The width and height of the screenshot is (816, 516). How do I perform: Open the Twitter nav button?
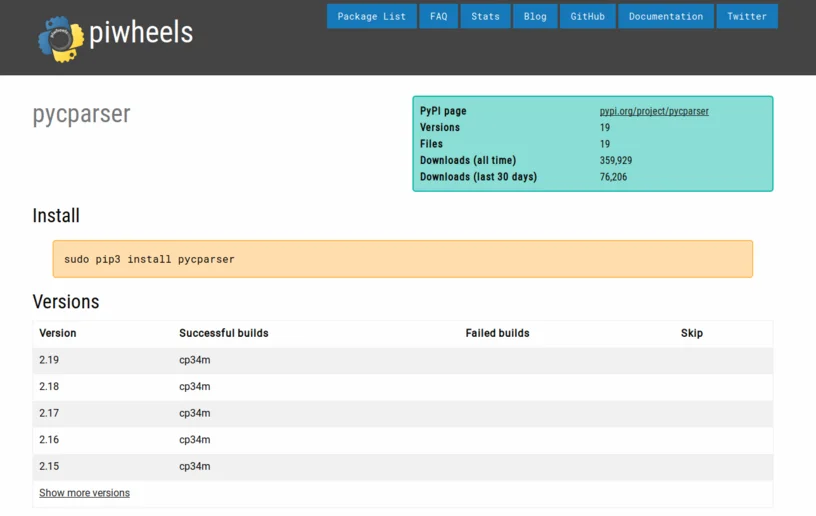point(747,16)
